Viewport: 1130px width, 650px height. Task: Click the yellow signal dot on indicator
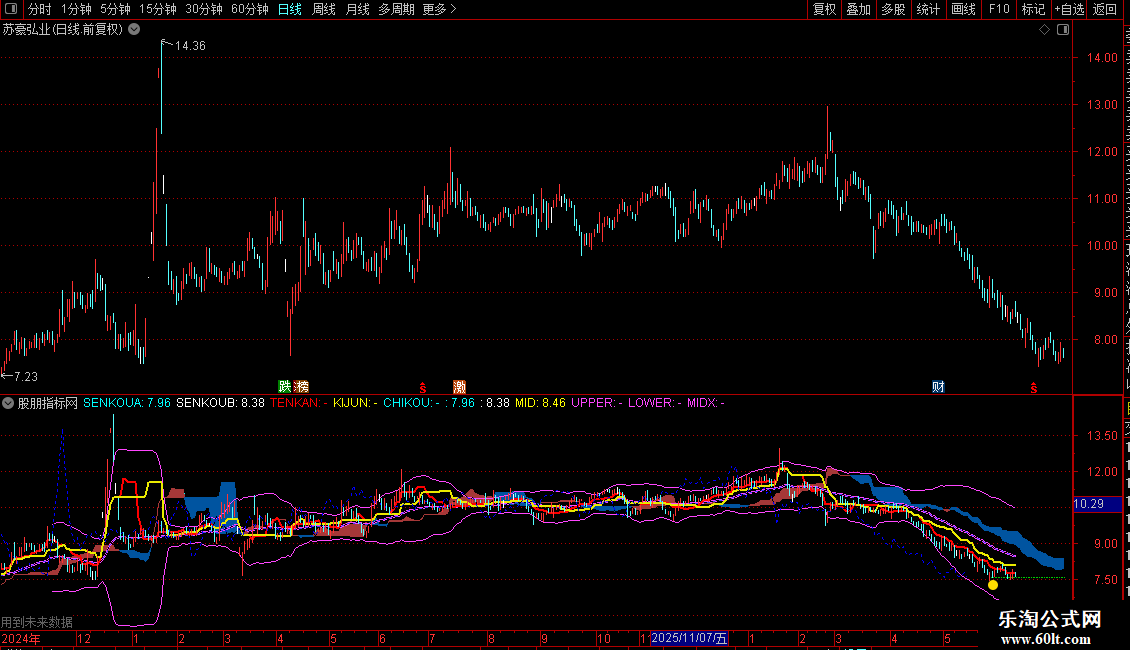point(993,585)
